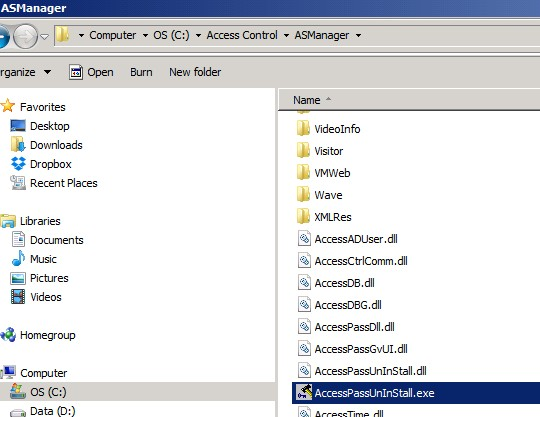Click the Recent Places icon

pos(18,183)
